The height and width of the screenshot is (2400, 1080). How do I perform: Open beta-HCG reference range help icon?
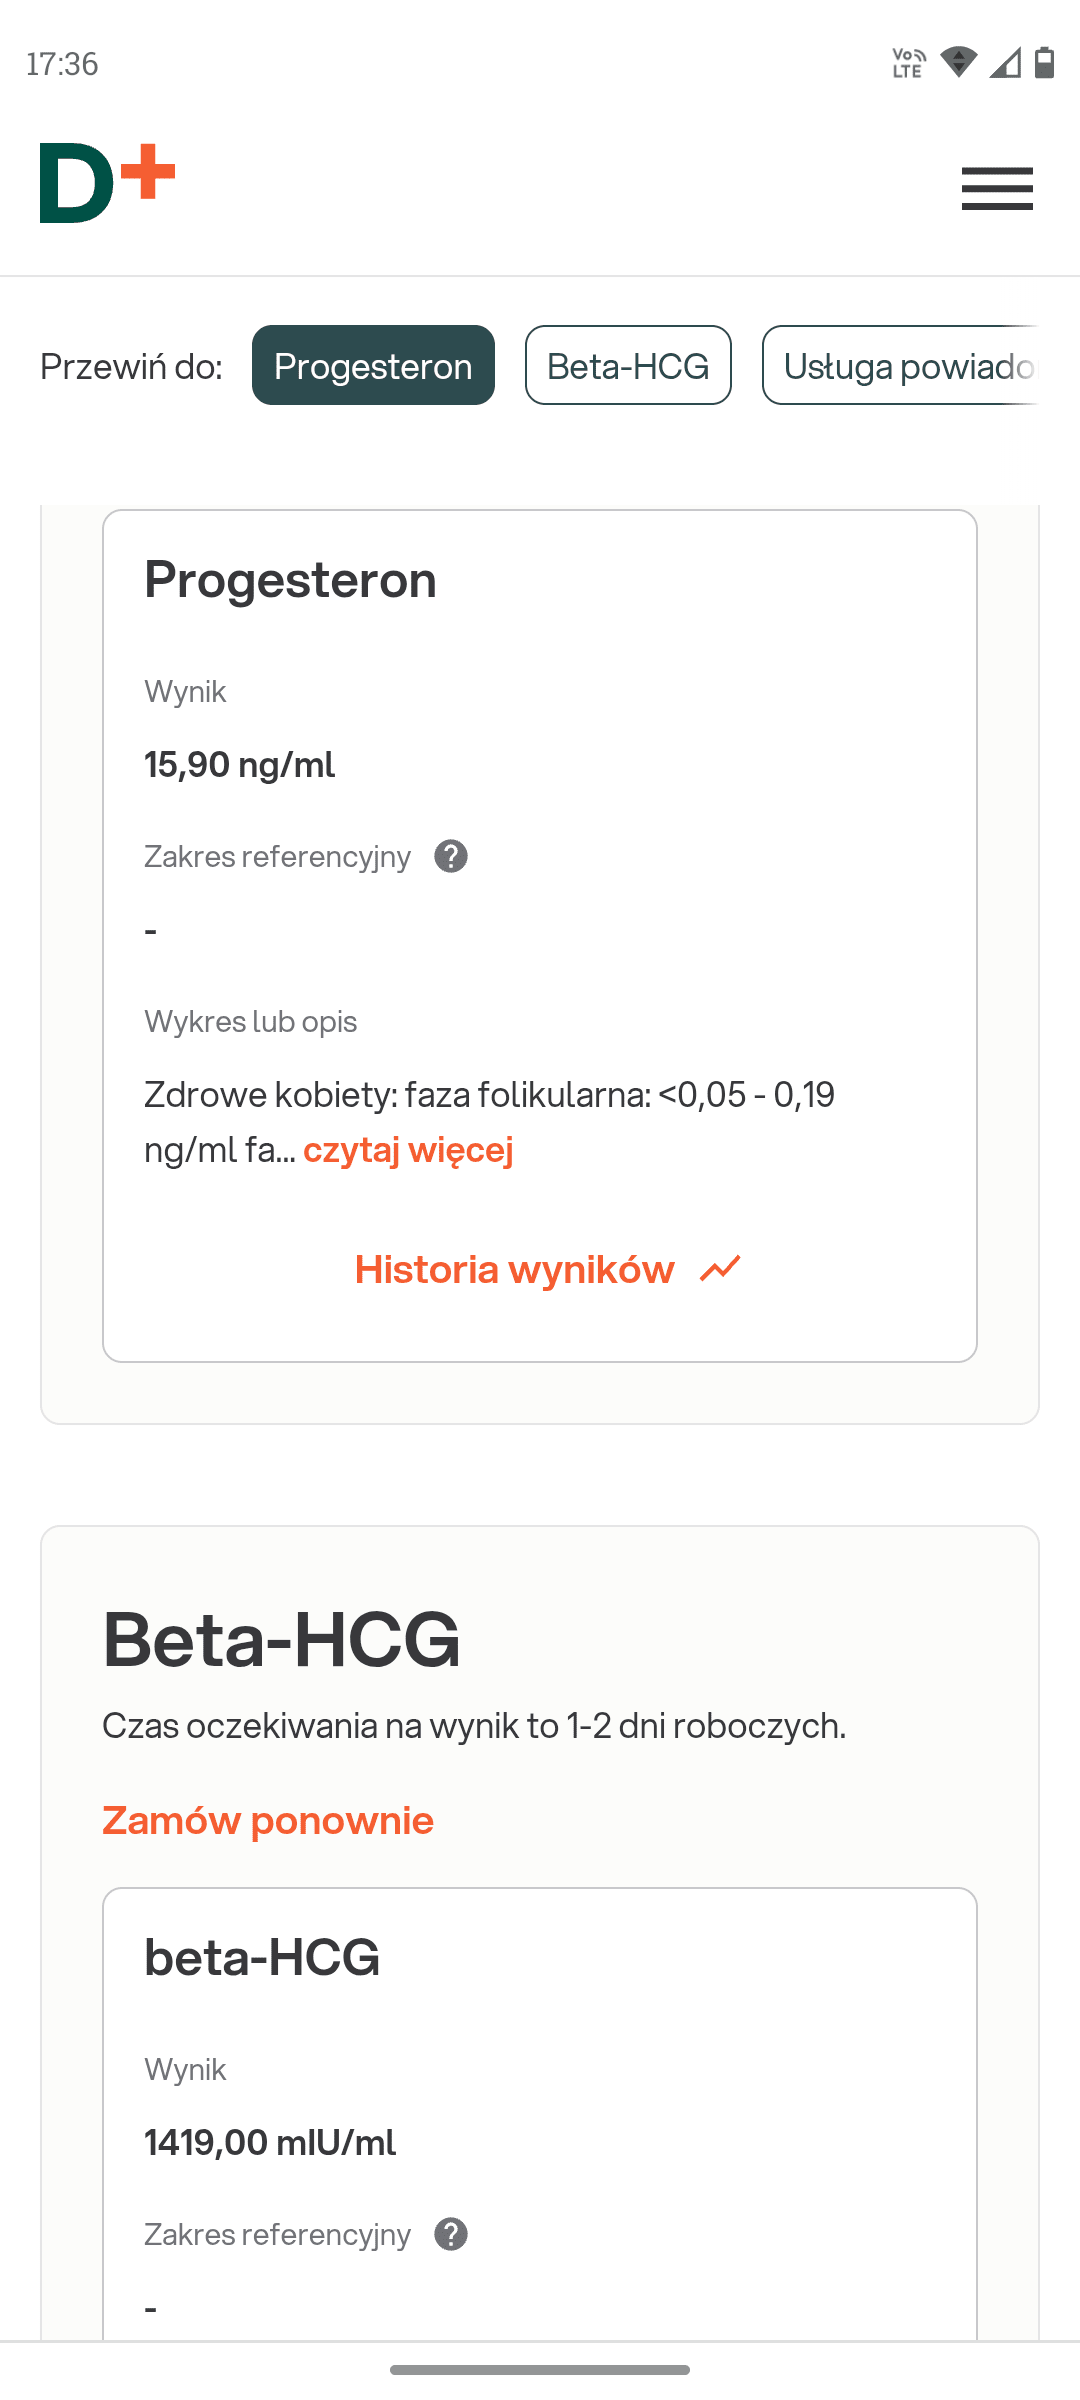point(451,2234)
